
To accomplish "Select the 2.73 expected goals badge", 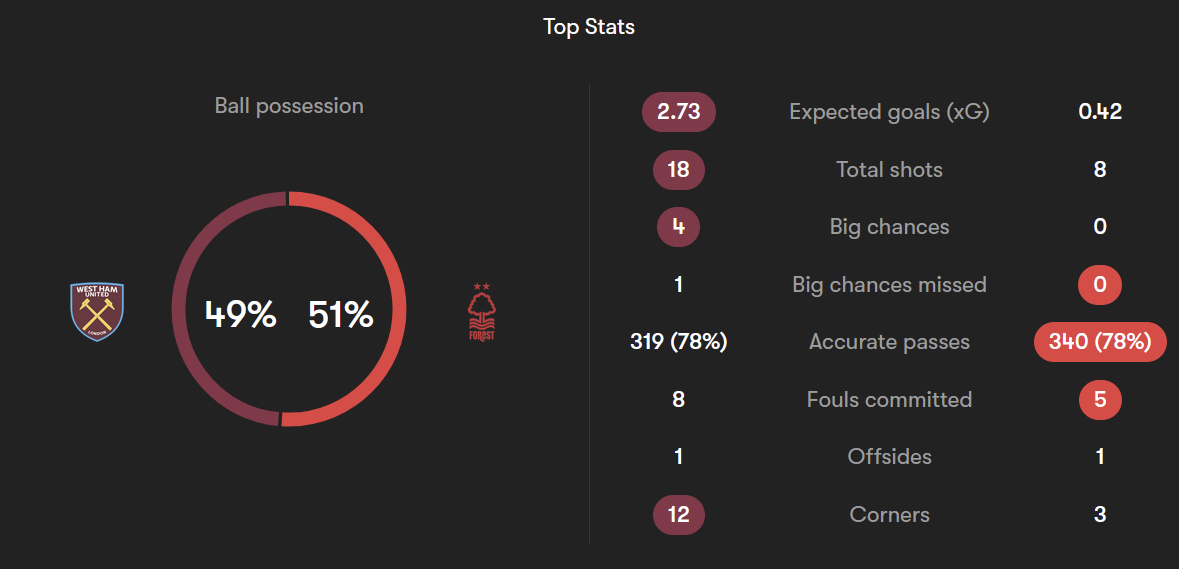I will coord(678,113).
